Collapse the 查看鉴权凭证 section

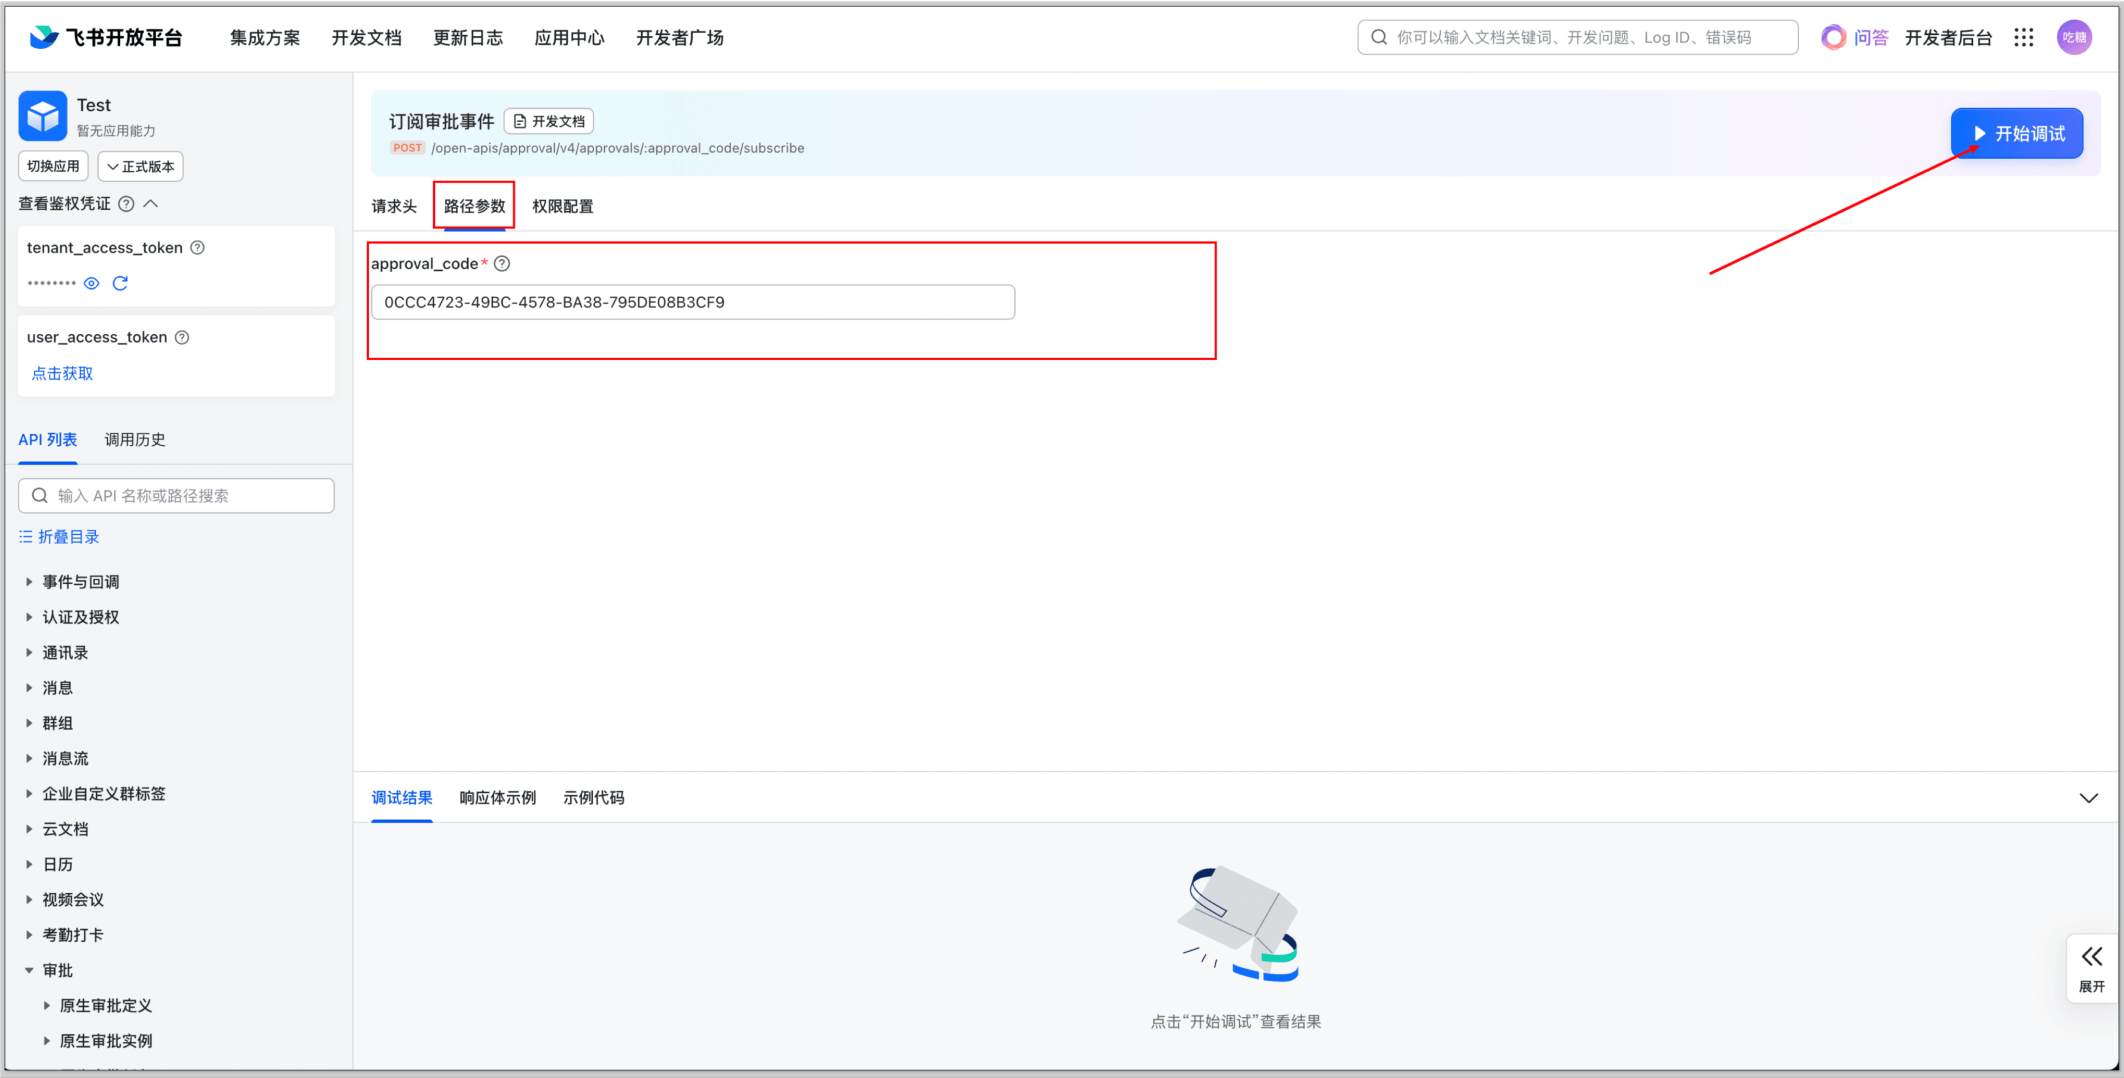152,204
